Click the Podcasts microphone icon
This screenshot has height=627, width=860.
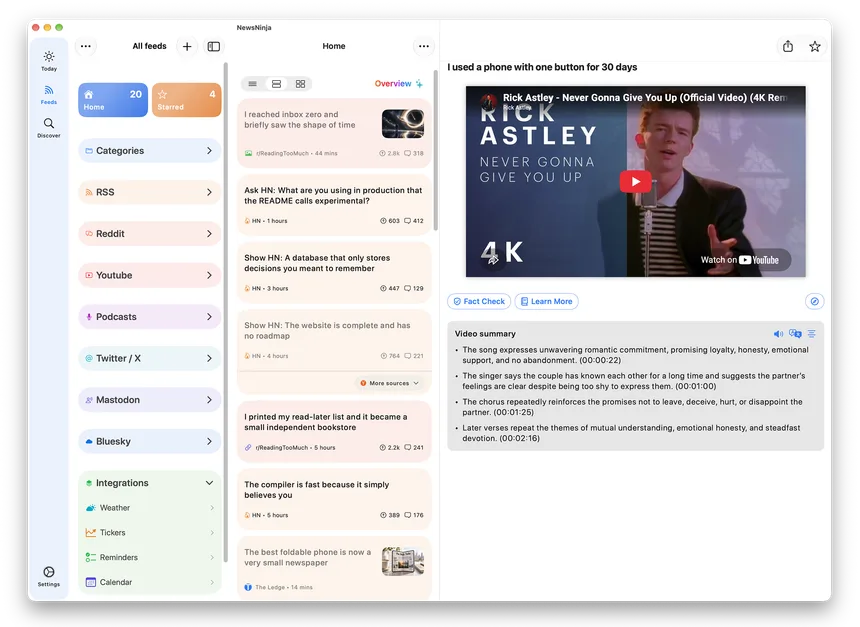pyautogui.click(x=89, y=317)
